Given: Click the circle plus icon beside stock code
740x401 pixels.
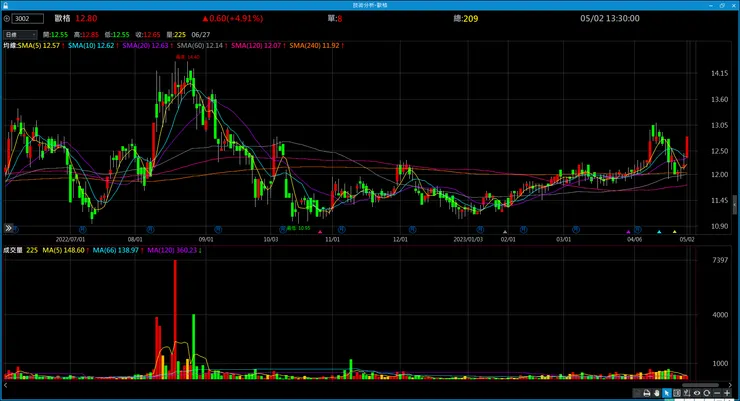Looking at the screenshot, I should (x=7, y=18).
